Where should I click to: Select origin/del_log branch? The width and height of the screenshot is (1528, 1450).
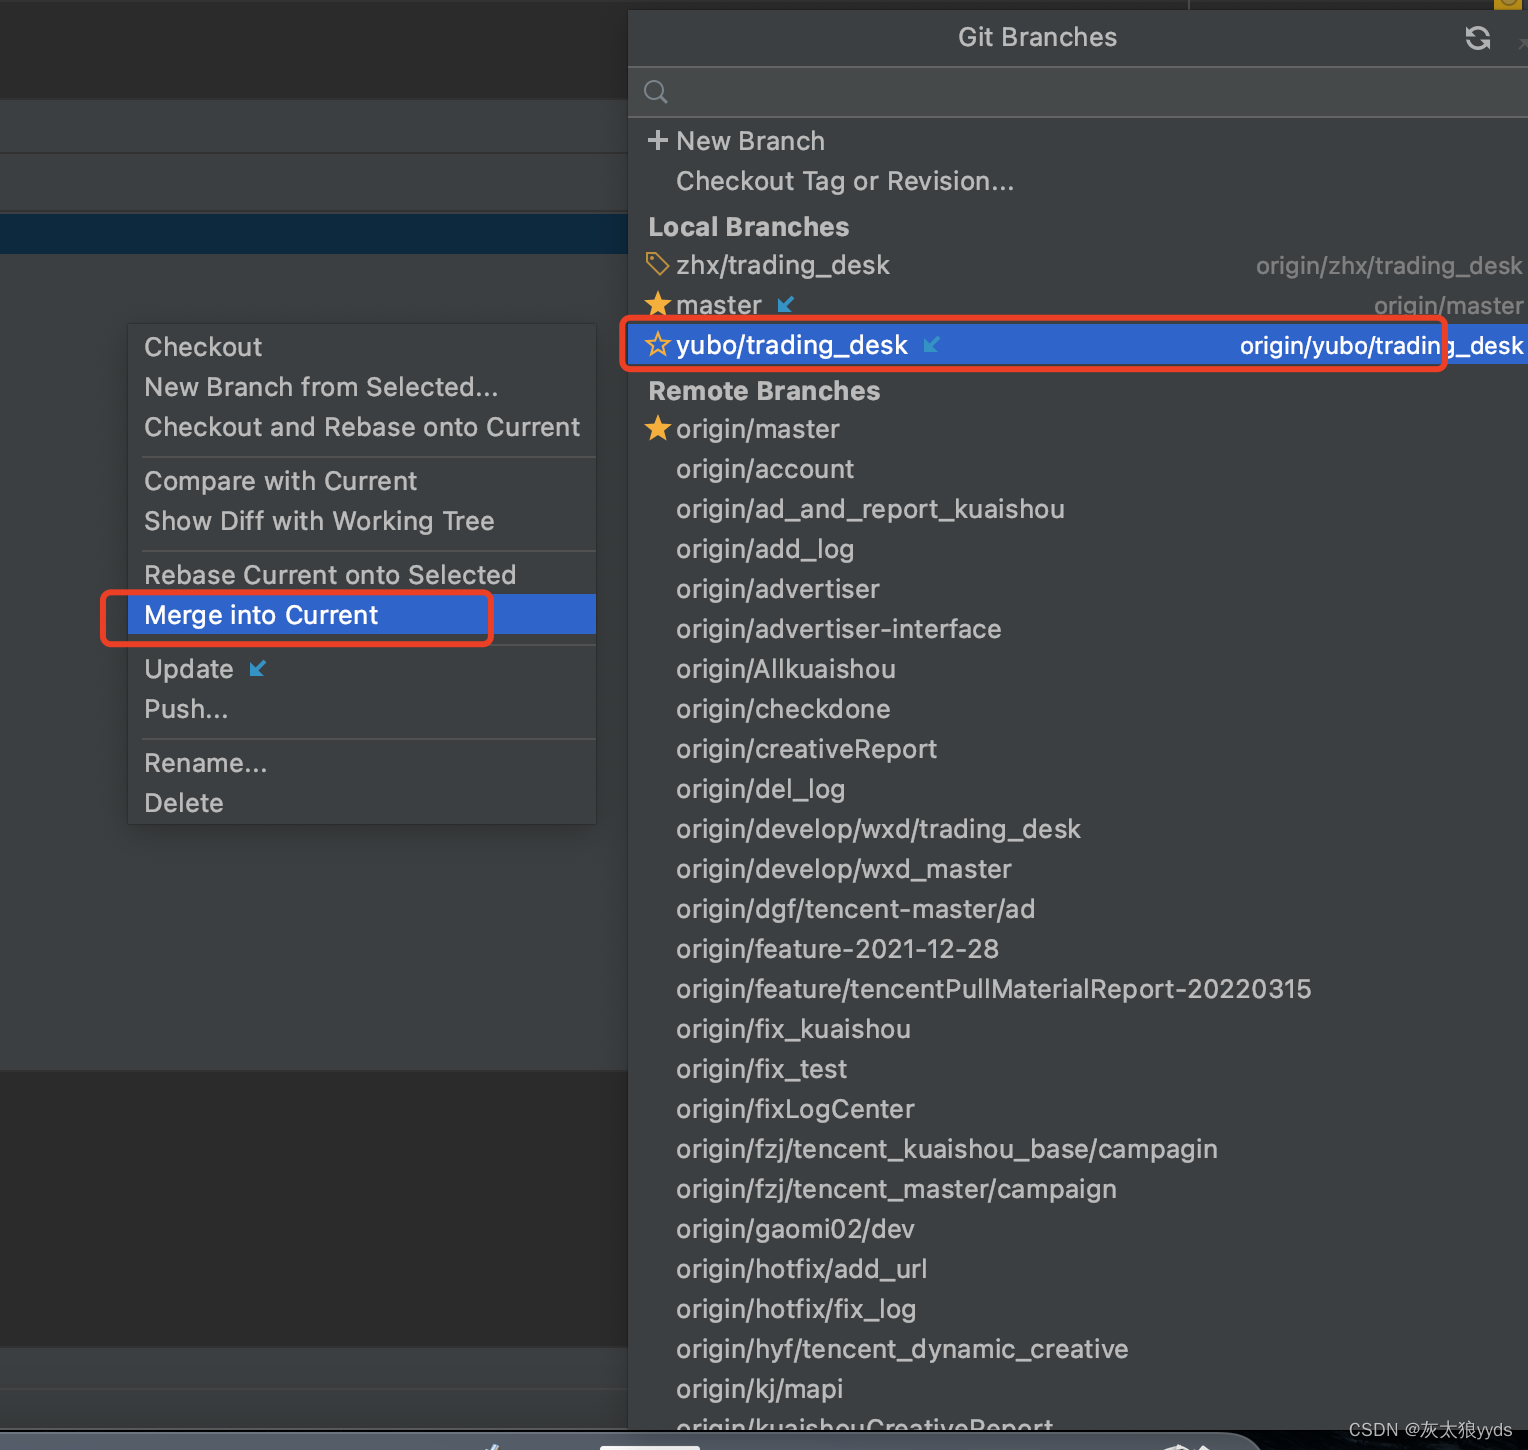coord(760,789)
